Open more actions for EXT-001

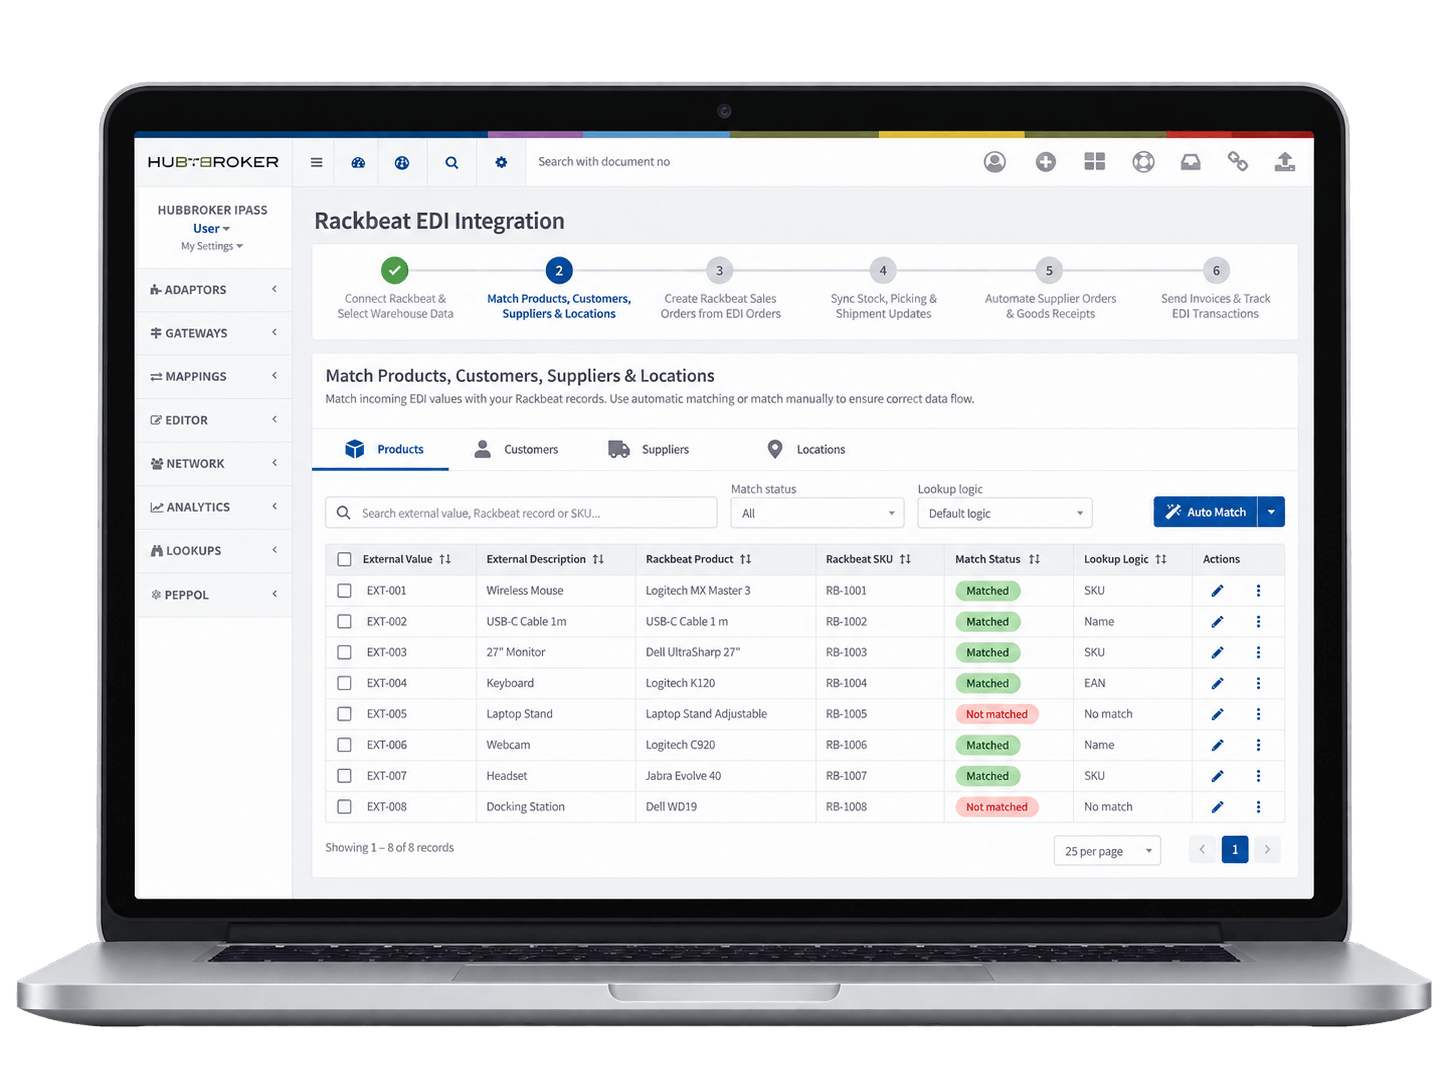(x=1258, y=591)
